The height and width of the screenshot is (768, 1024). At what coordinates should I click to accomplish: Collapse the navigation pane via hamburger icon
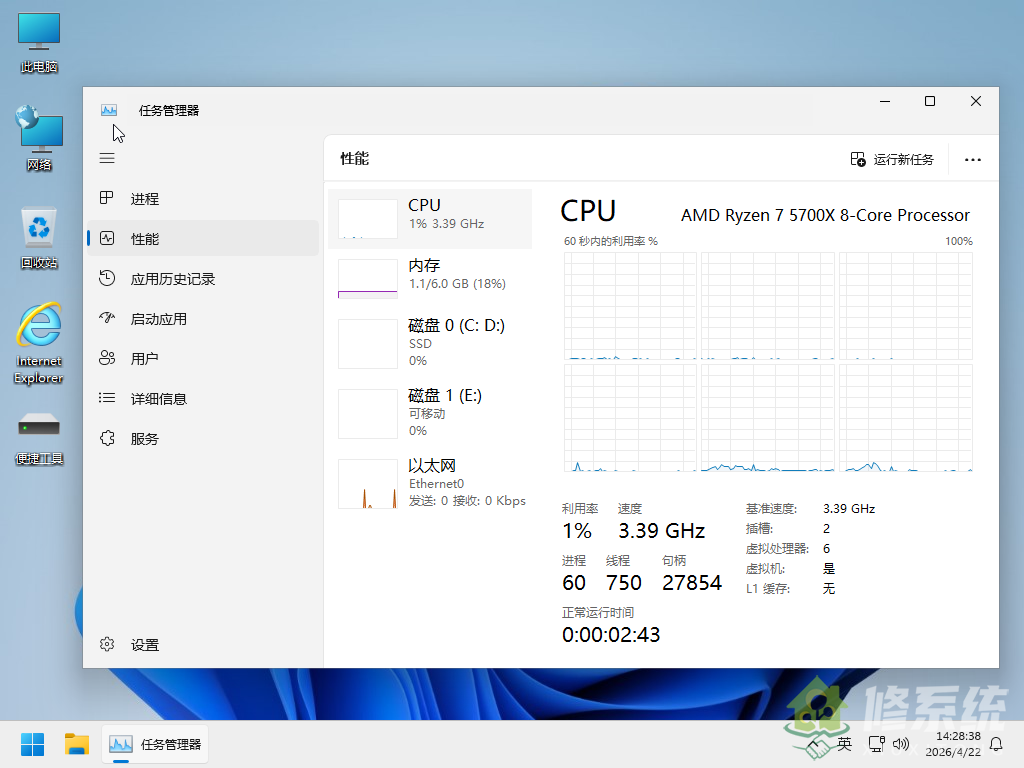(x=107, y=157)
